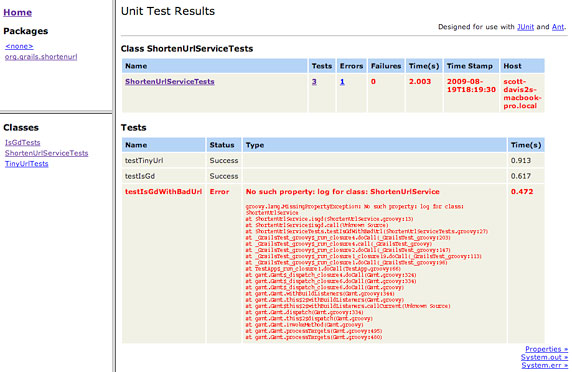Open the IsGdTests class

click(x=23, y=143)
